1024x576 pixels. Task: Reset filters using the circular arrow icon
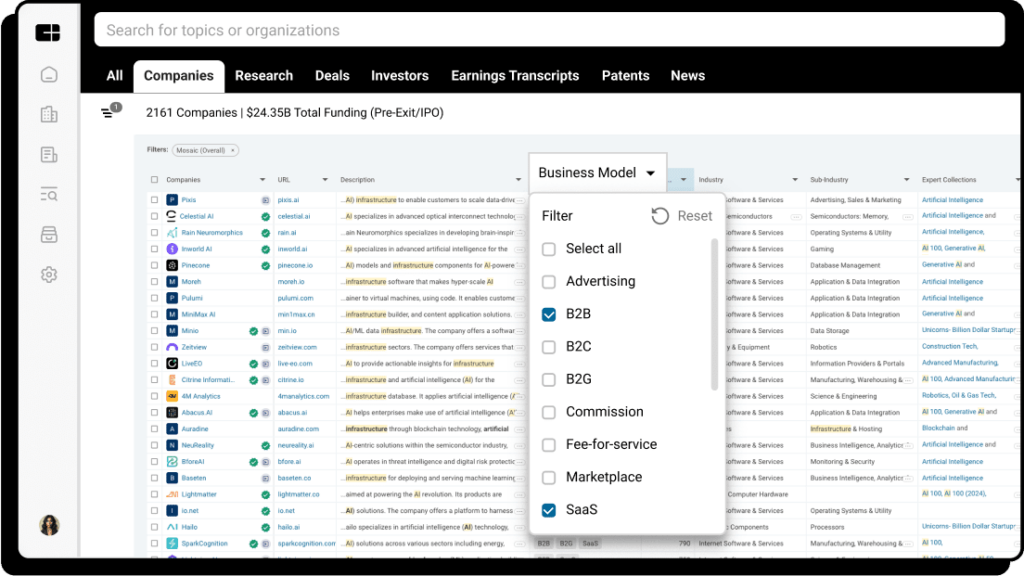(x=659, y=215)
